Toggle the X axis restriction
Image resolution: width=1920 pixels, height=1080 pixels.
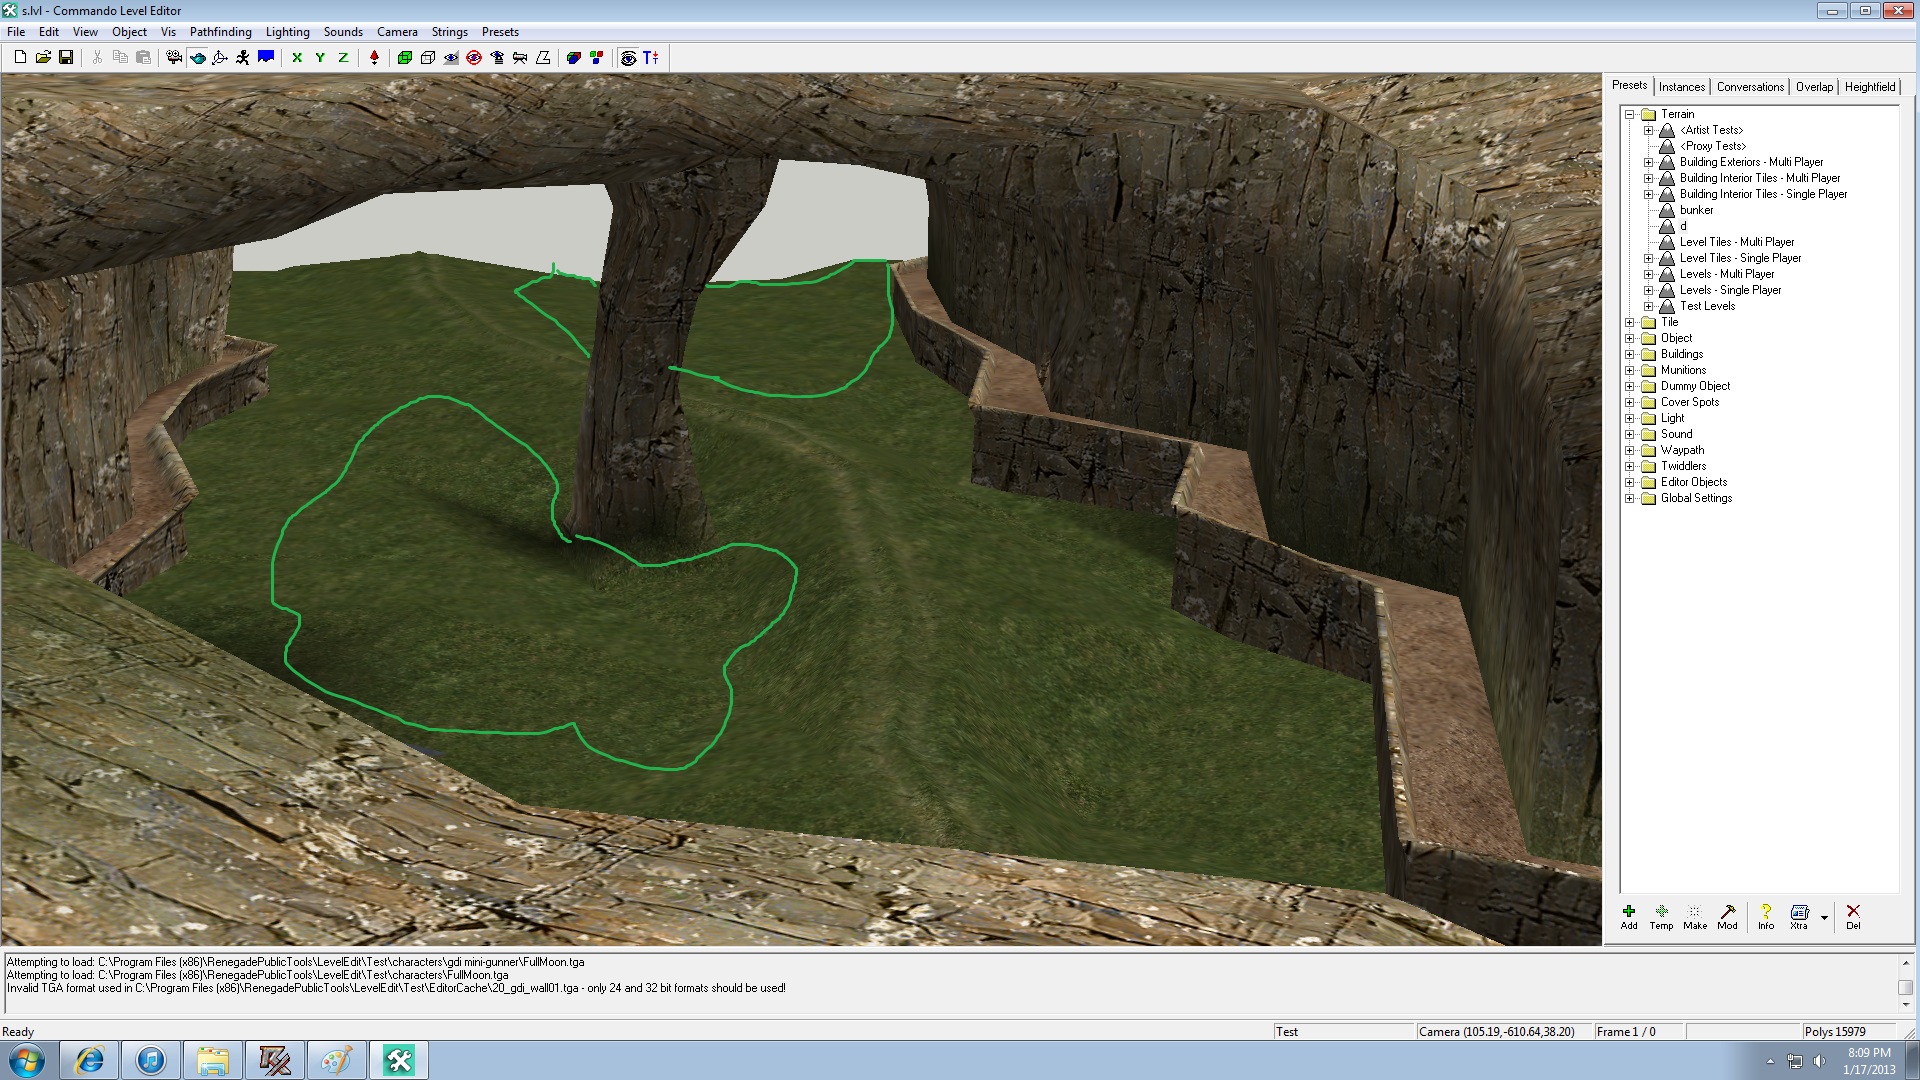297,58
